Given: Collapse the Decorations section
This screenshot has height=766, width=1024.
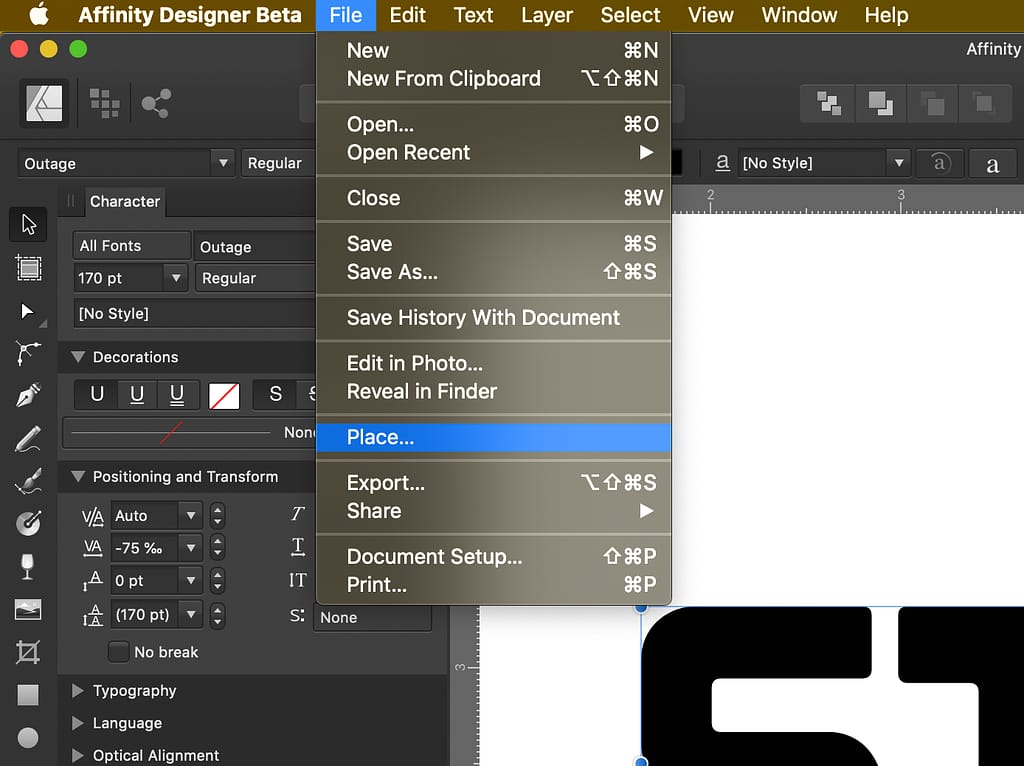Looking at the screenshot, I should (x=79, y=356).
